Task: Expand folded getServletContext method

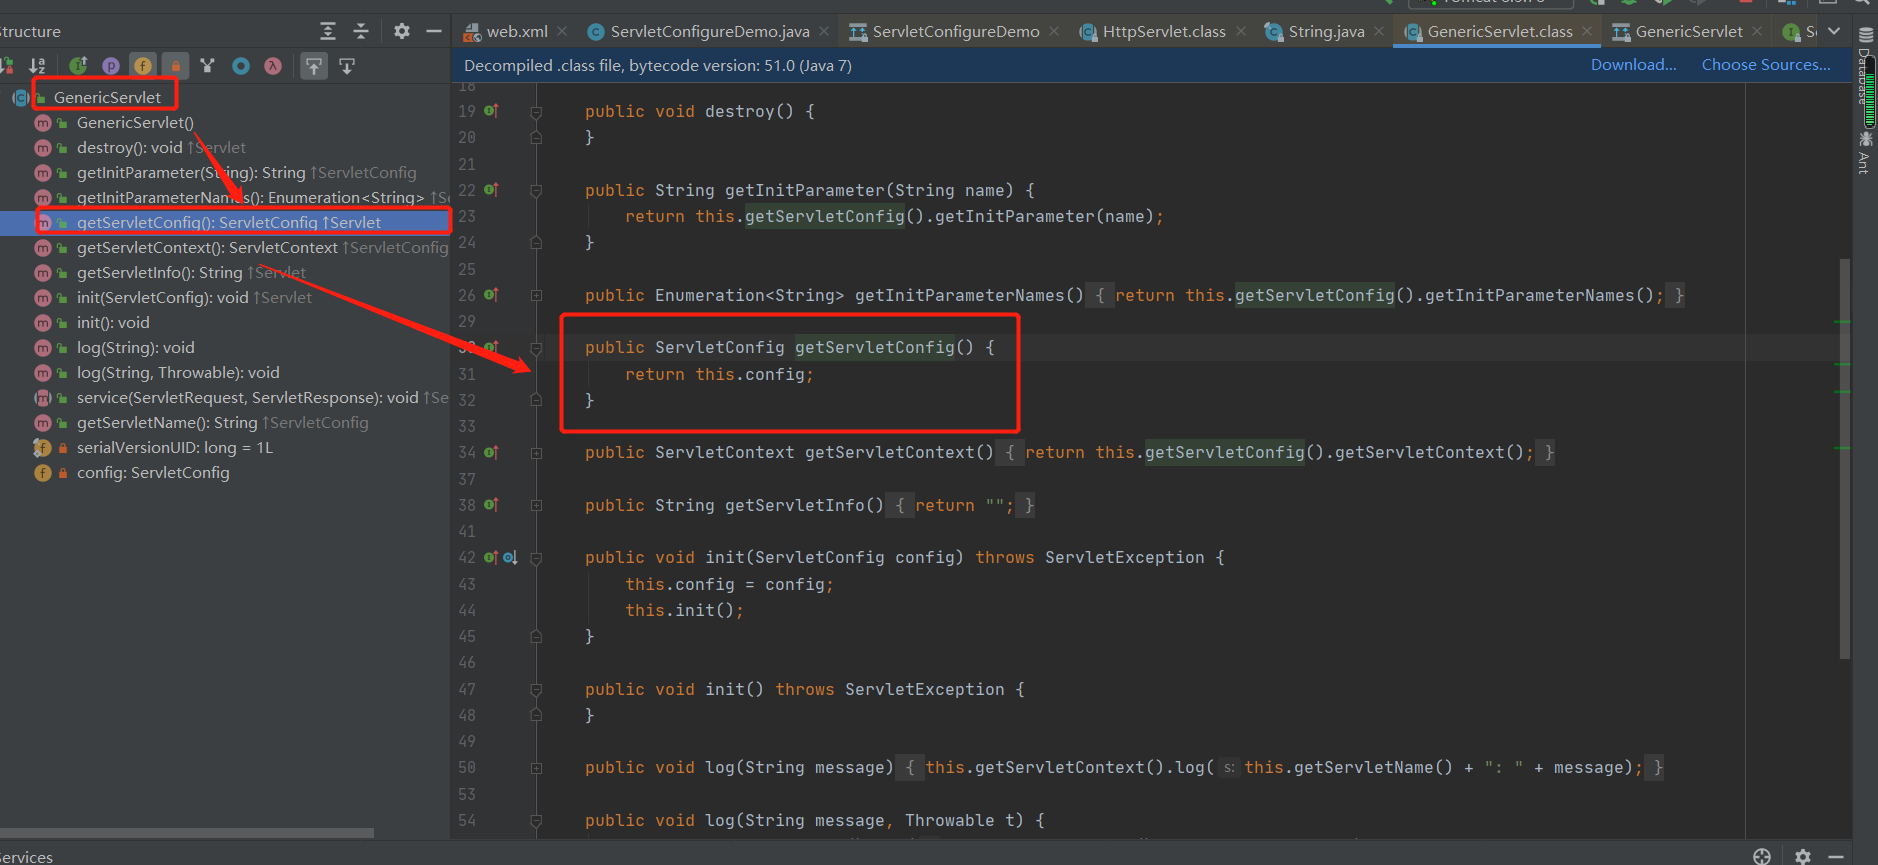Action: tap(536, 452)
